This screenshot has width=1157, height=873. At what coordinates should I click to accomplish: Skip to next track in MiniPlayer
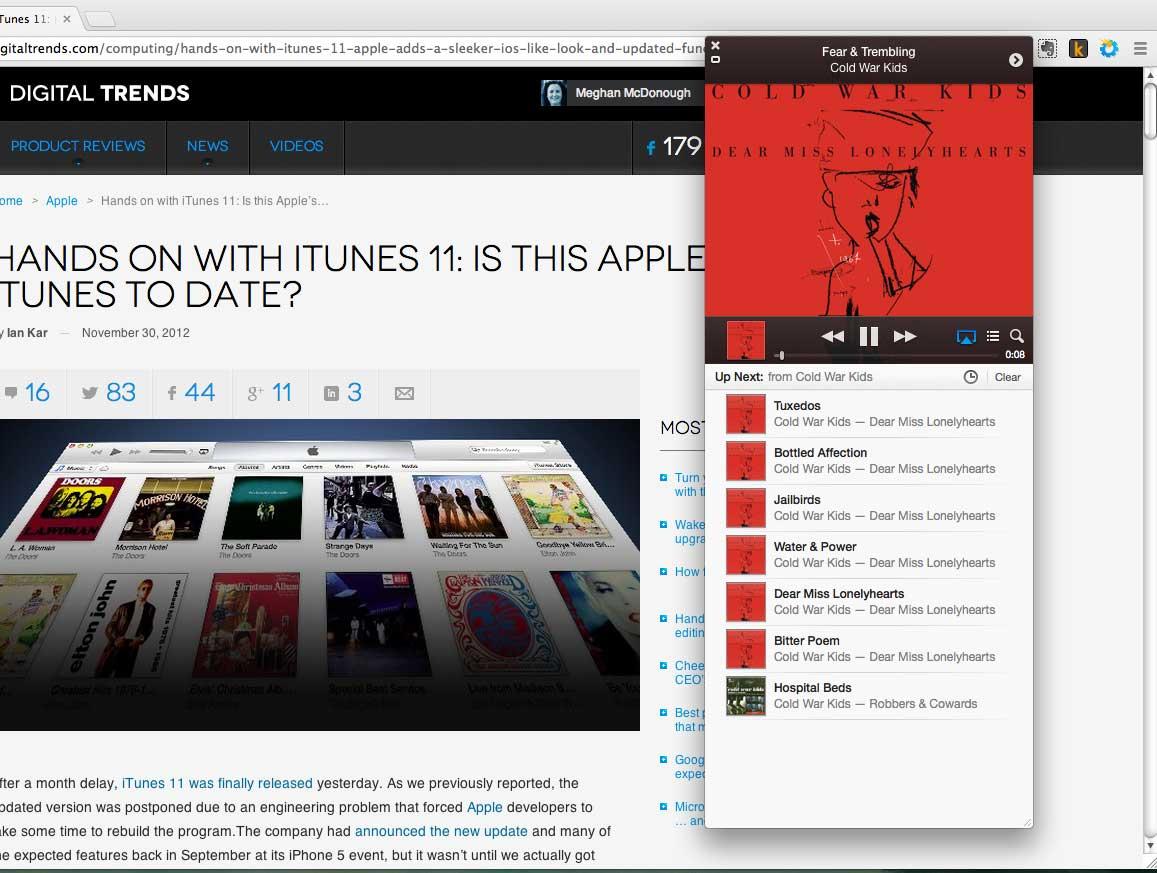tap(905, 337)
